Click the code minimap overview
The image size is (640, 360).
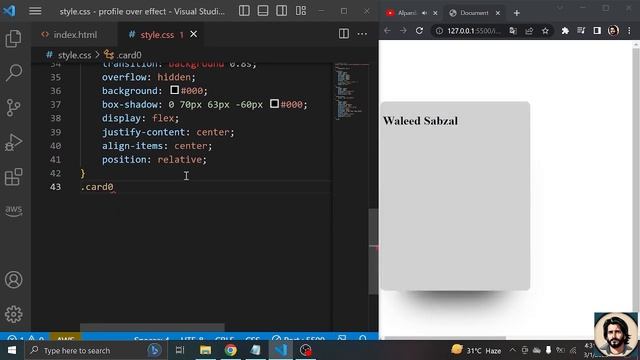(x=351, y=91)
